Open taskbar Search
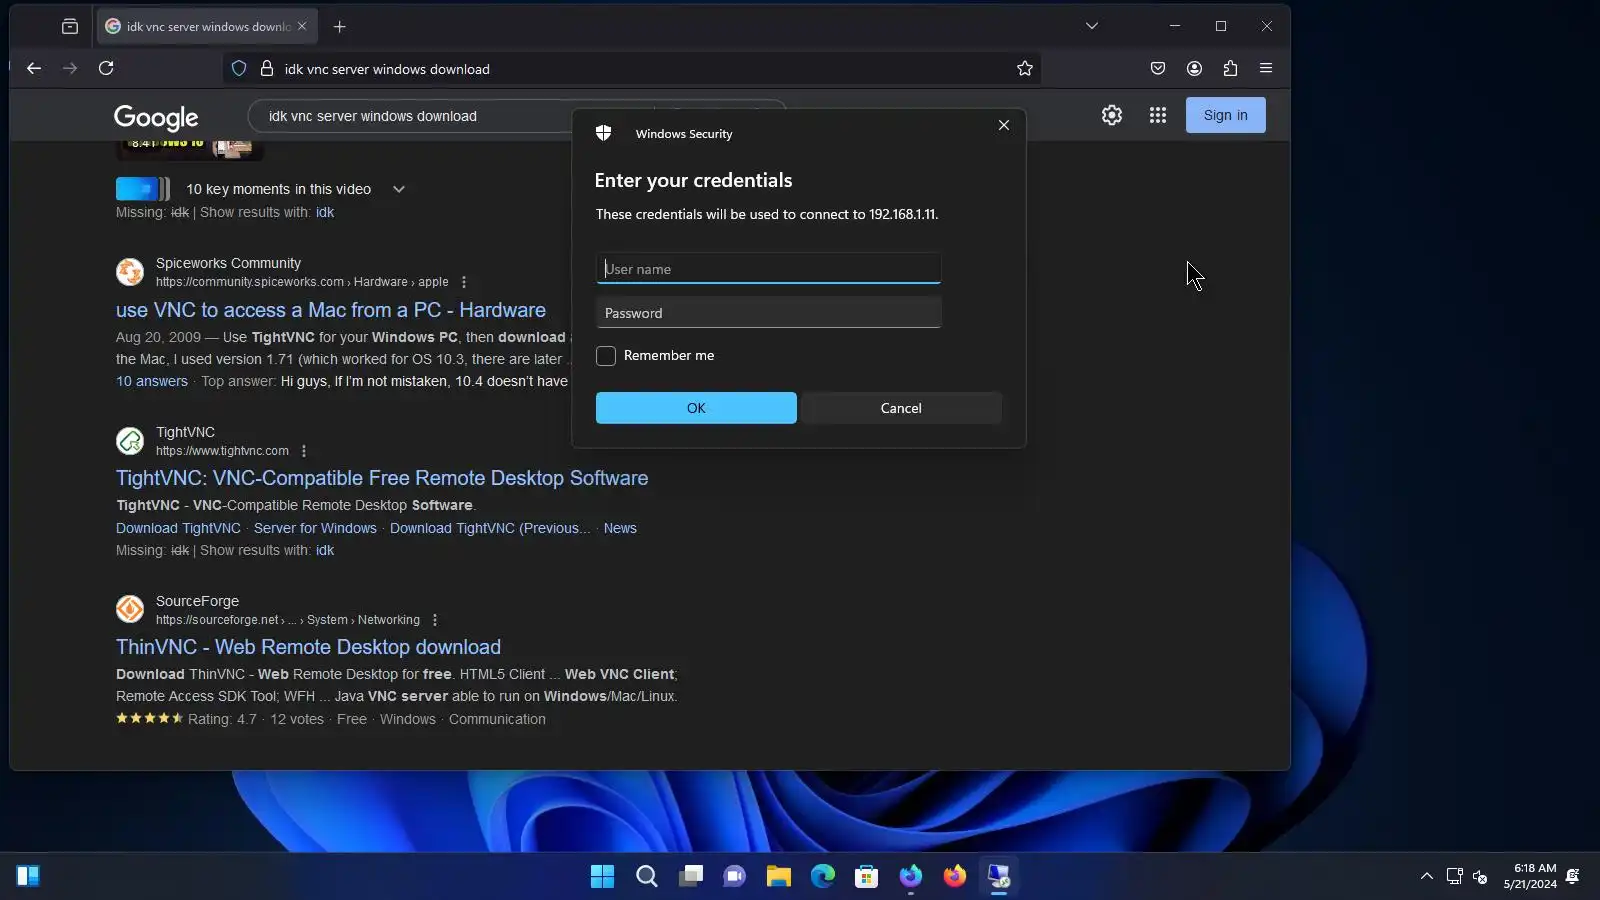The image size is (1600, 900). [647, 877]
